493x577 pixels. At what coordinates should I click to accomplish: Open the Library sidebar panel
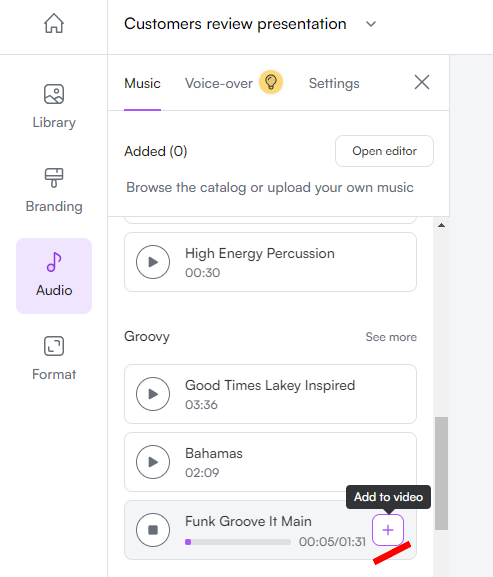click(54, 106)
